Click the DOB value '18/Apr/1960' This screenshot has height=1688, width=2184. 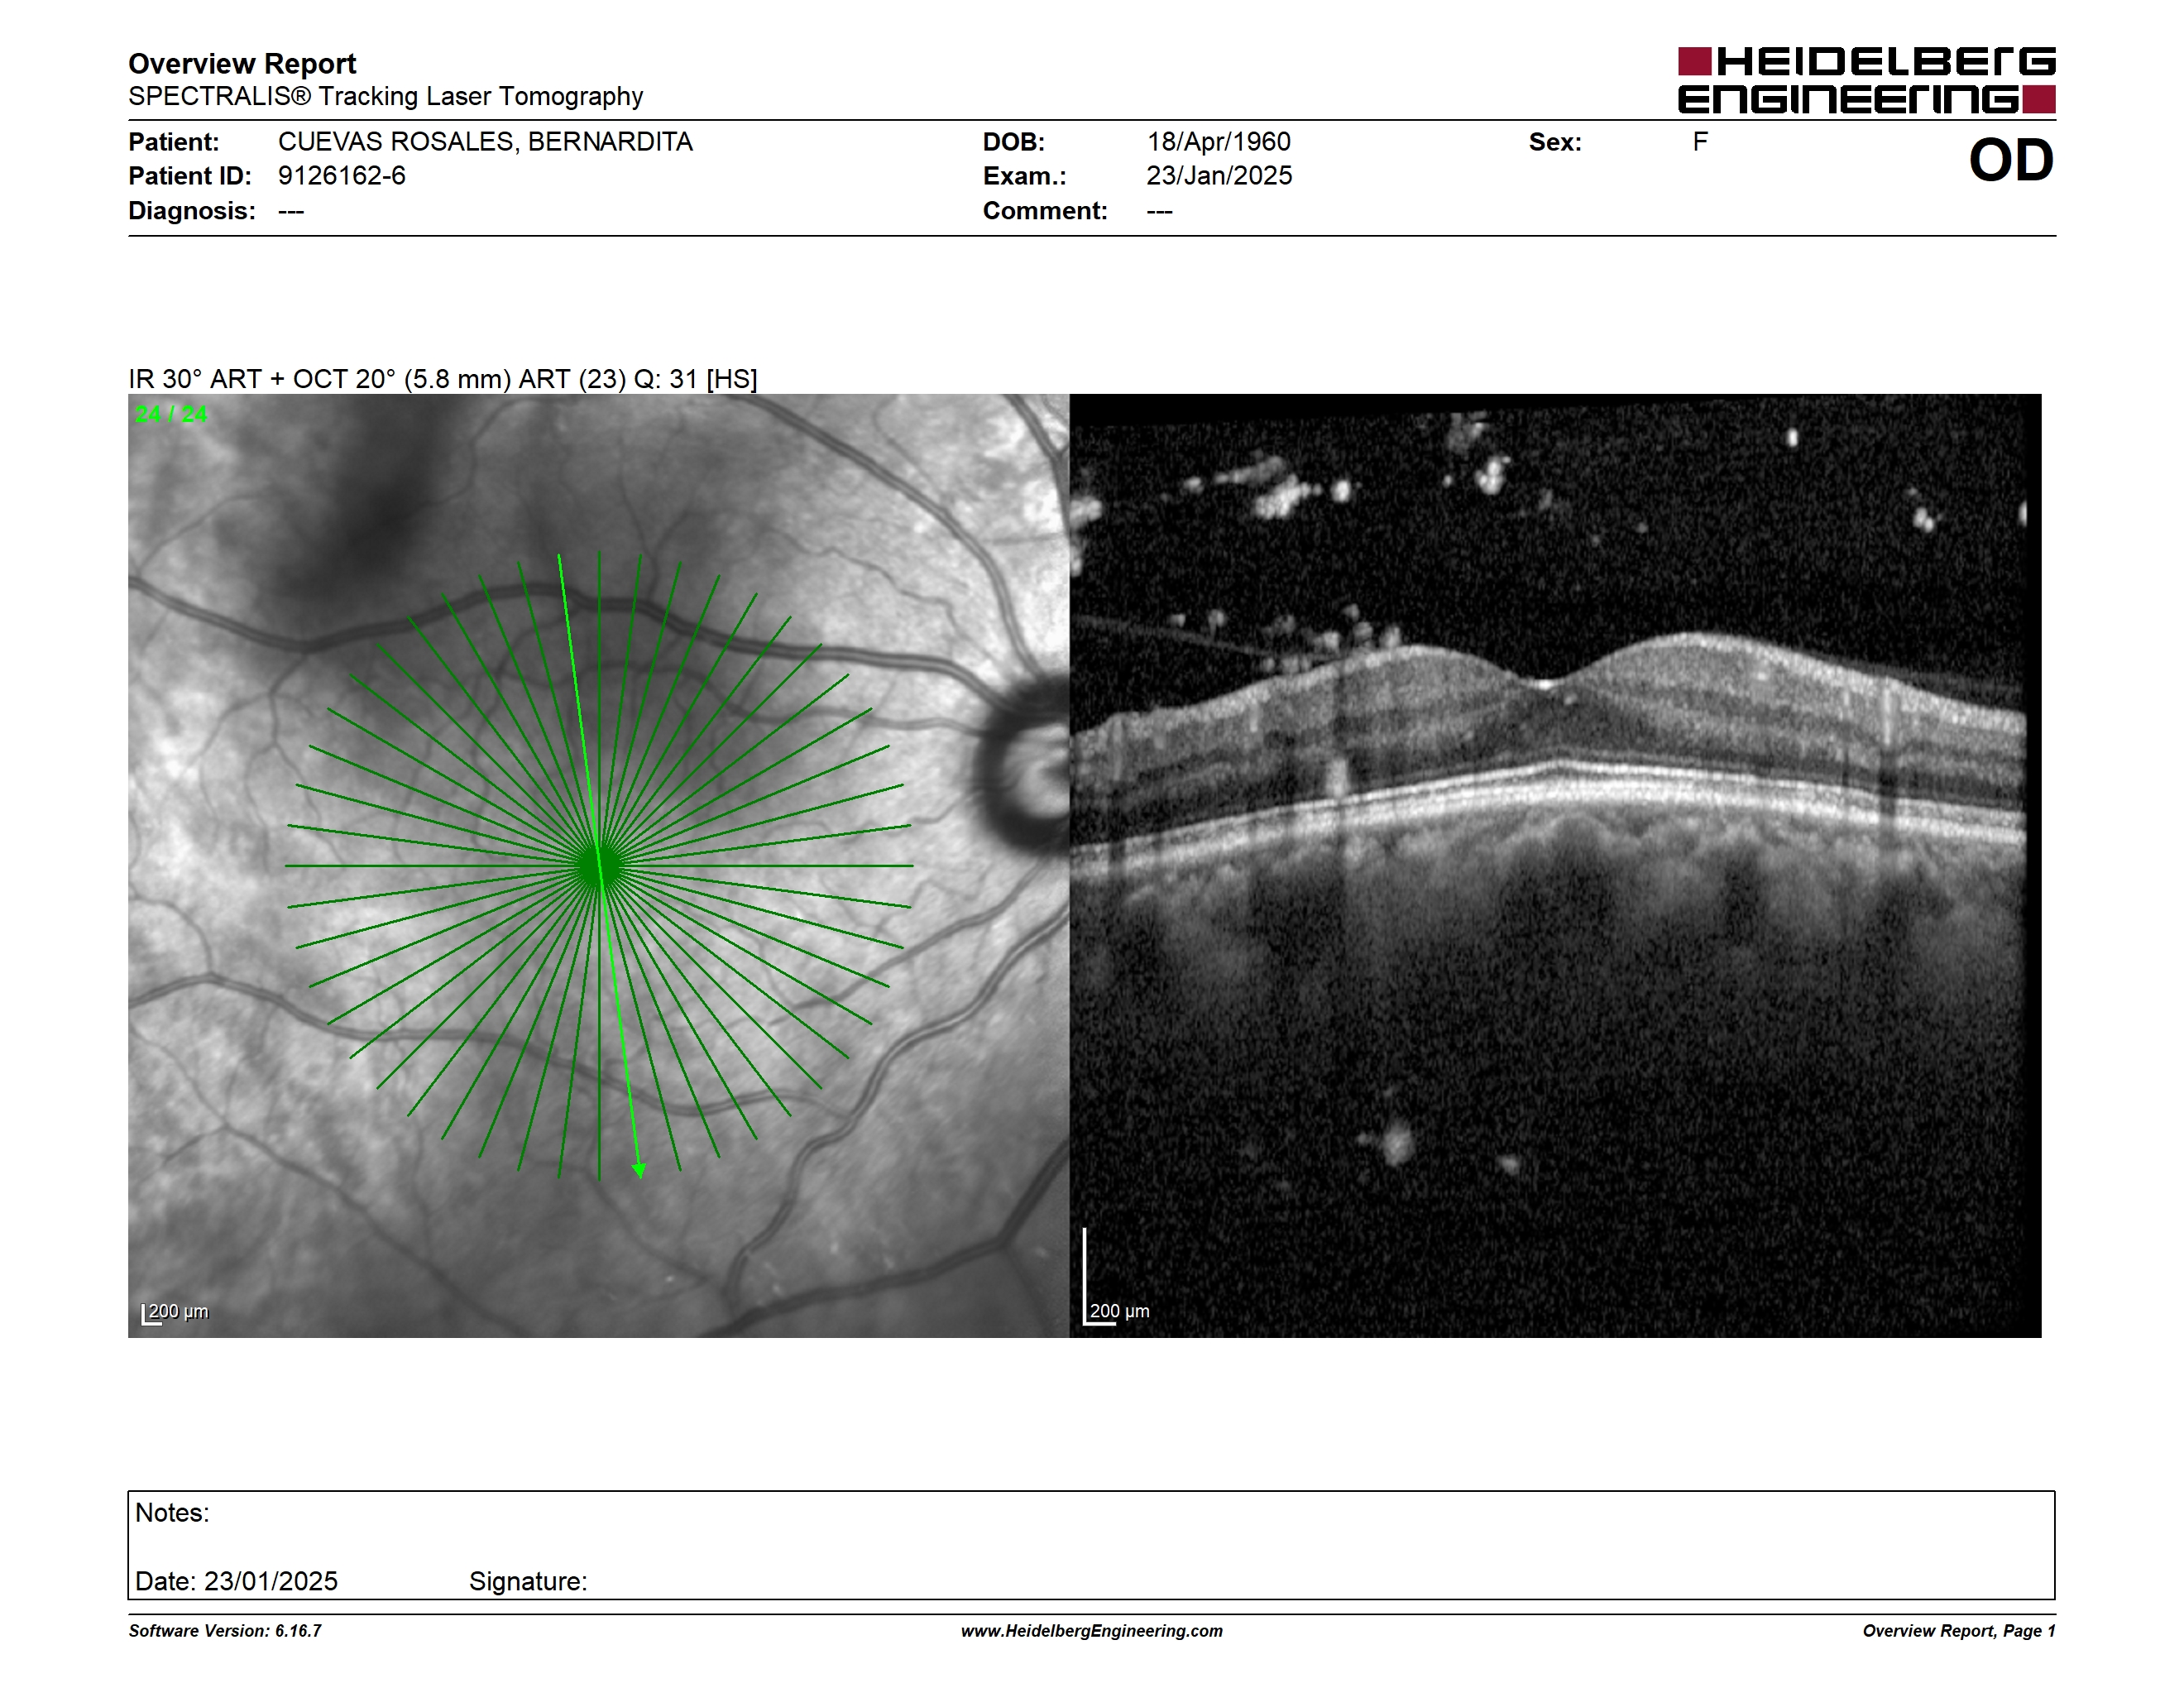coord(1218,142)
